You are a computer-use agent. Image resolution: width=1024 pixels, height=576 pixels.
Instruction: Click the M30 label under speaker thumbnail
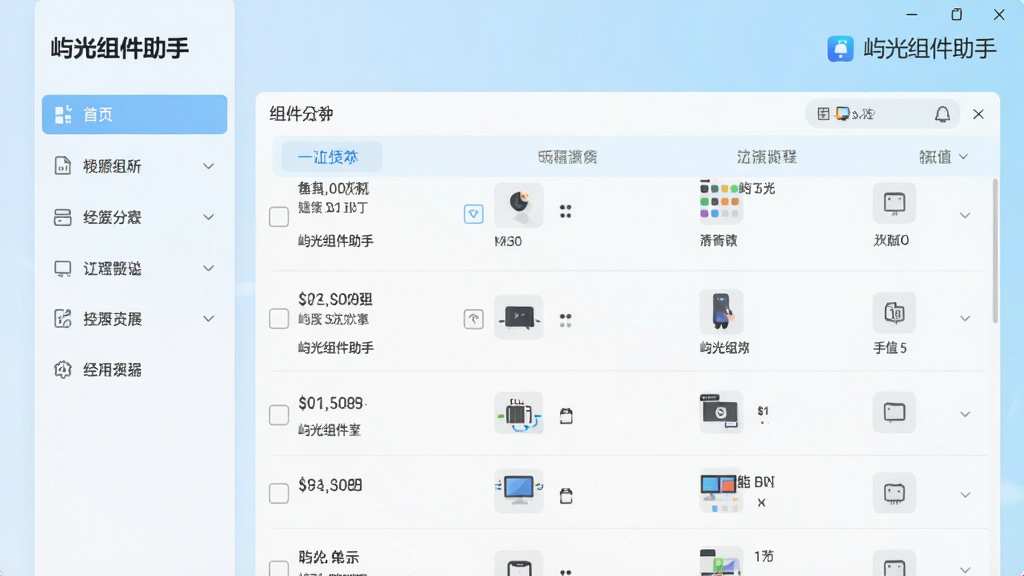tap(508, 242)
